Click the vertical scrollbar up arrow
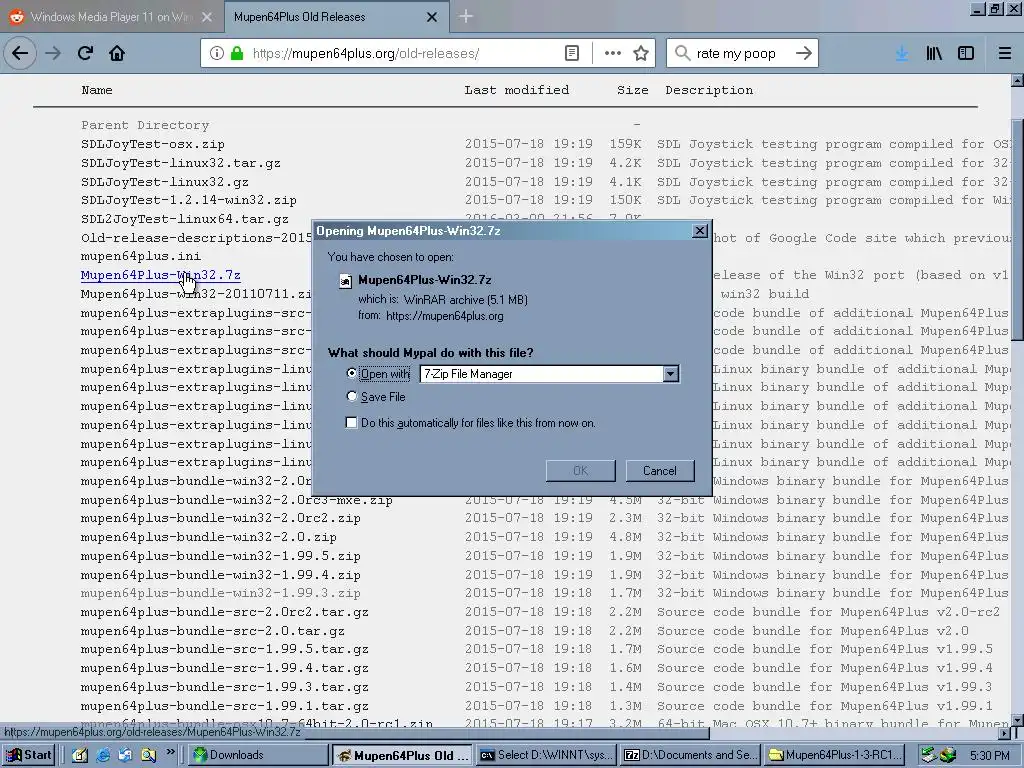 click(x=1017, y=80)
